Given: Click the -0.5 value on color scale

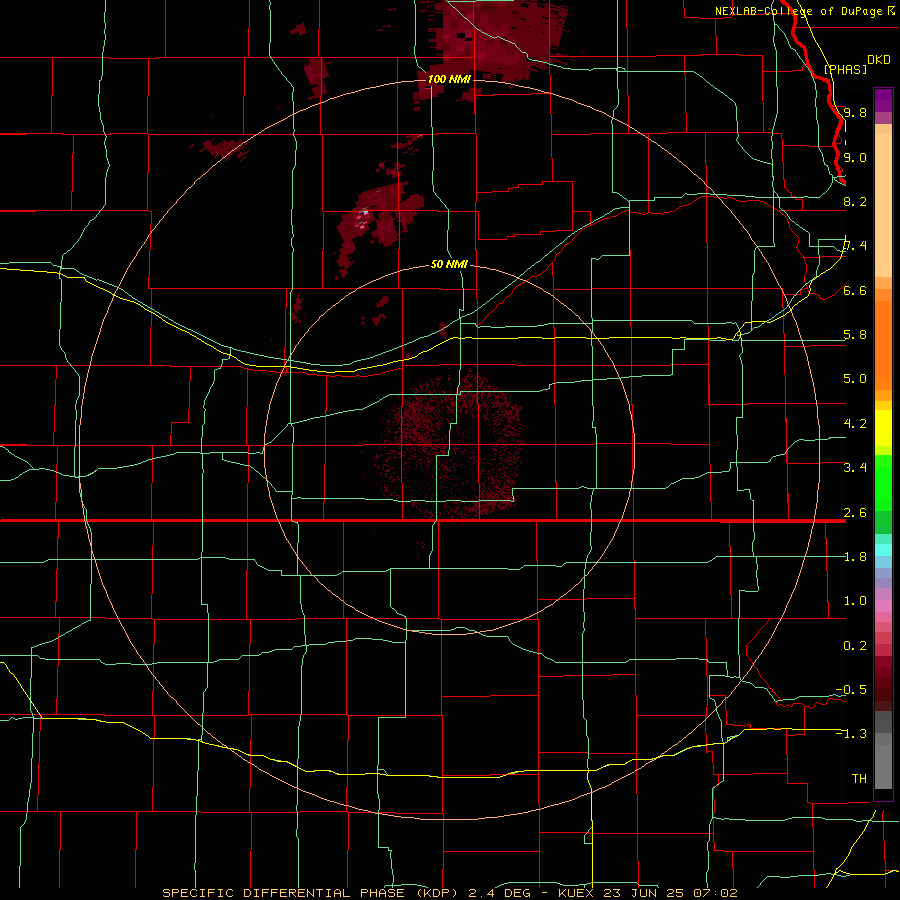Looking at the screenshot, I should [851, 689].
